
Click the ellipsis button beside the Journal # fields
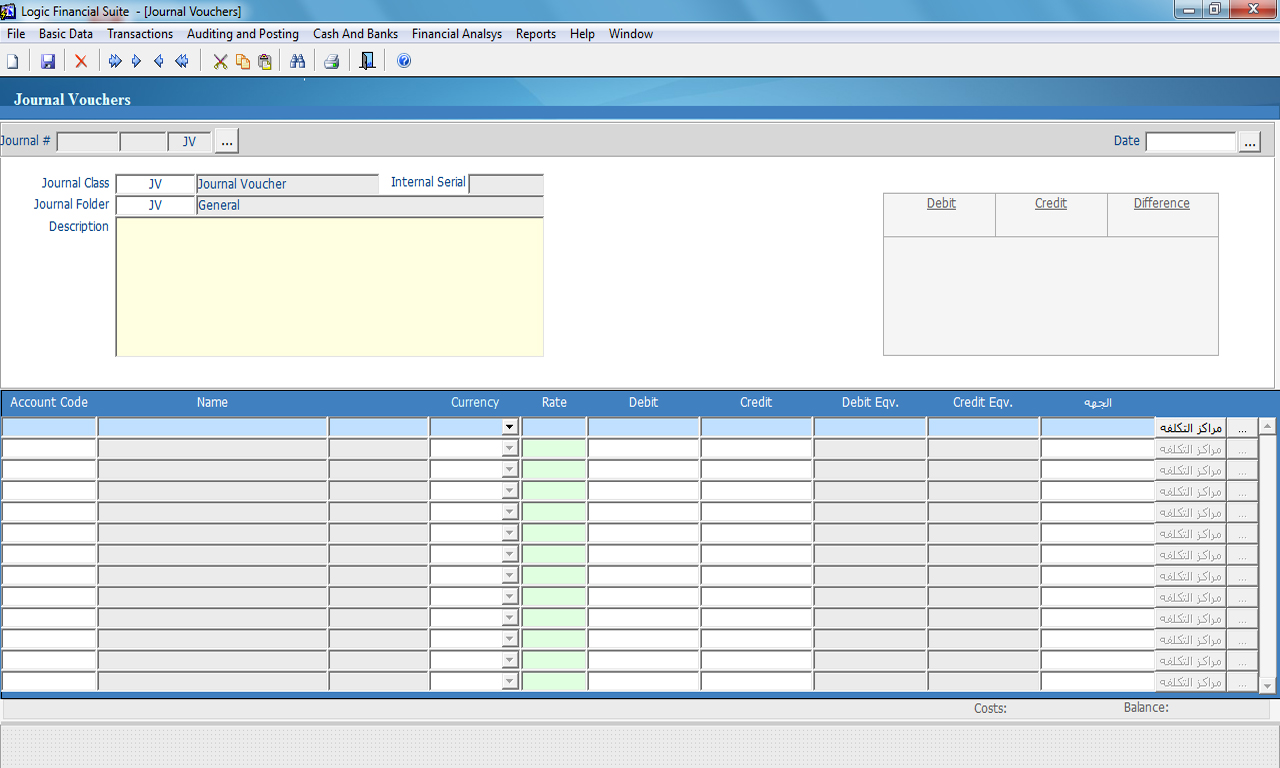(227, 142)
